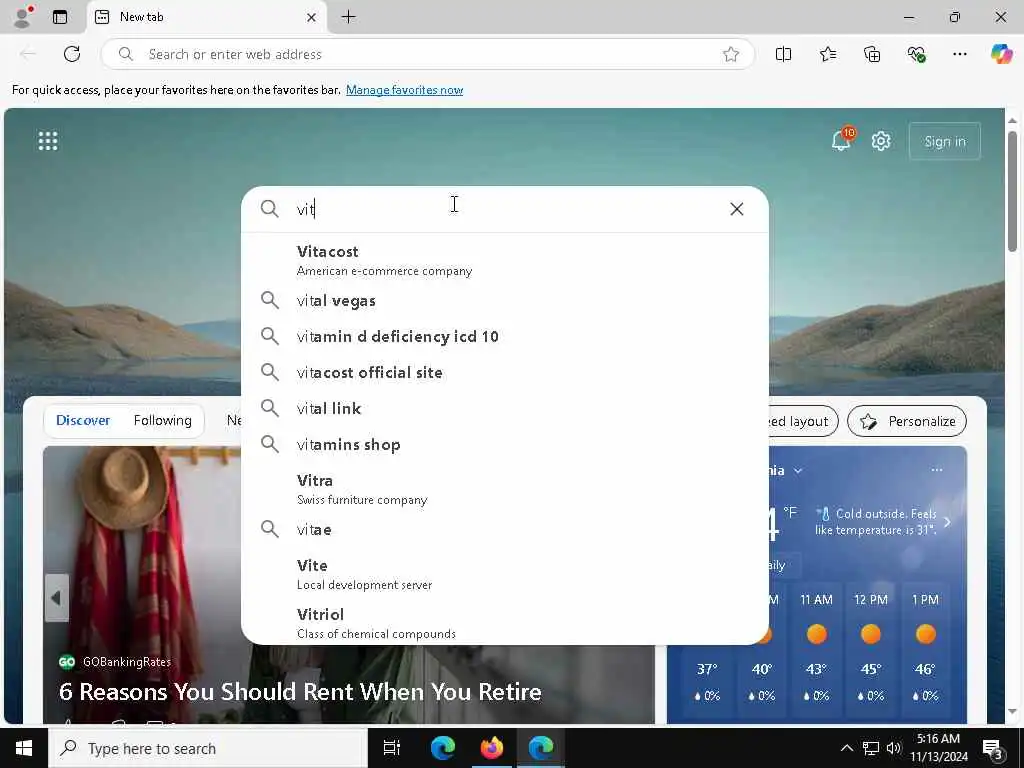The image size is (1024, 768).
Task: Open Firefox from the taskbar
Action: tap(492, 748)
